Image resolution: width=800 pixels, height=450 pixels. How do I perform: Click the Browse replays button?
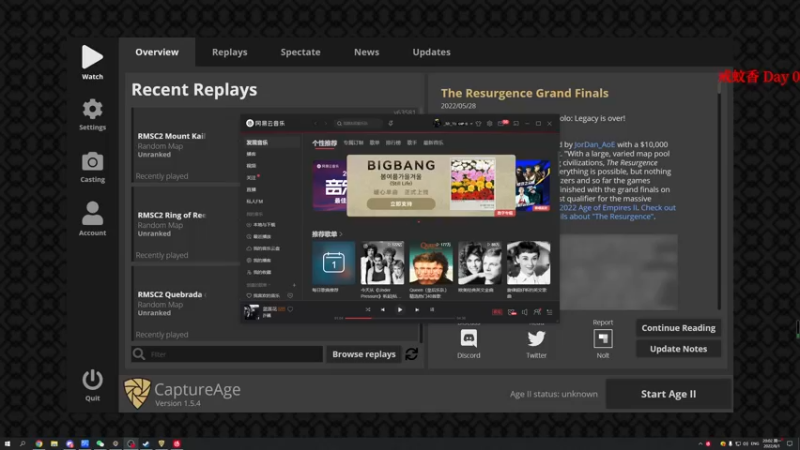(x=364, y=354)
